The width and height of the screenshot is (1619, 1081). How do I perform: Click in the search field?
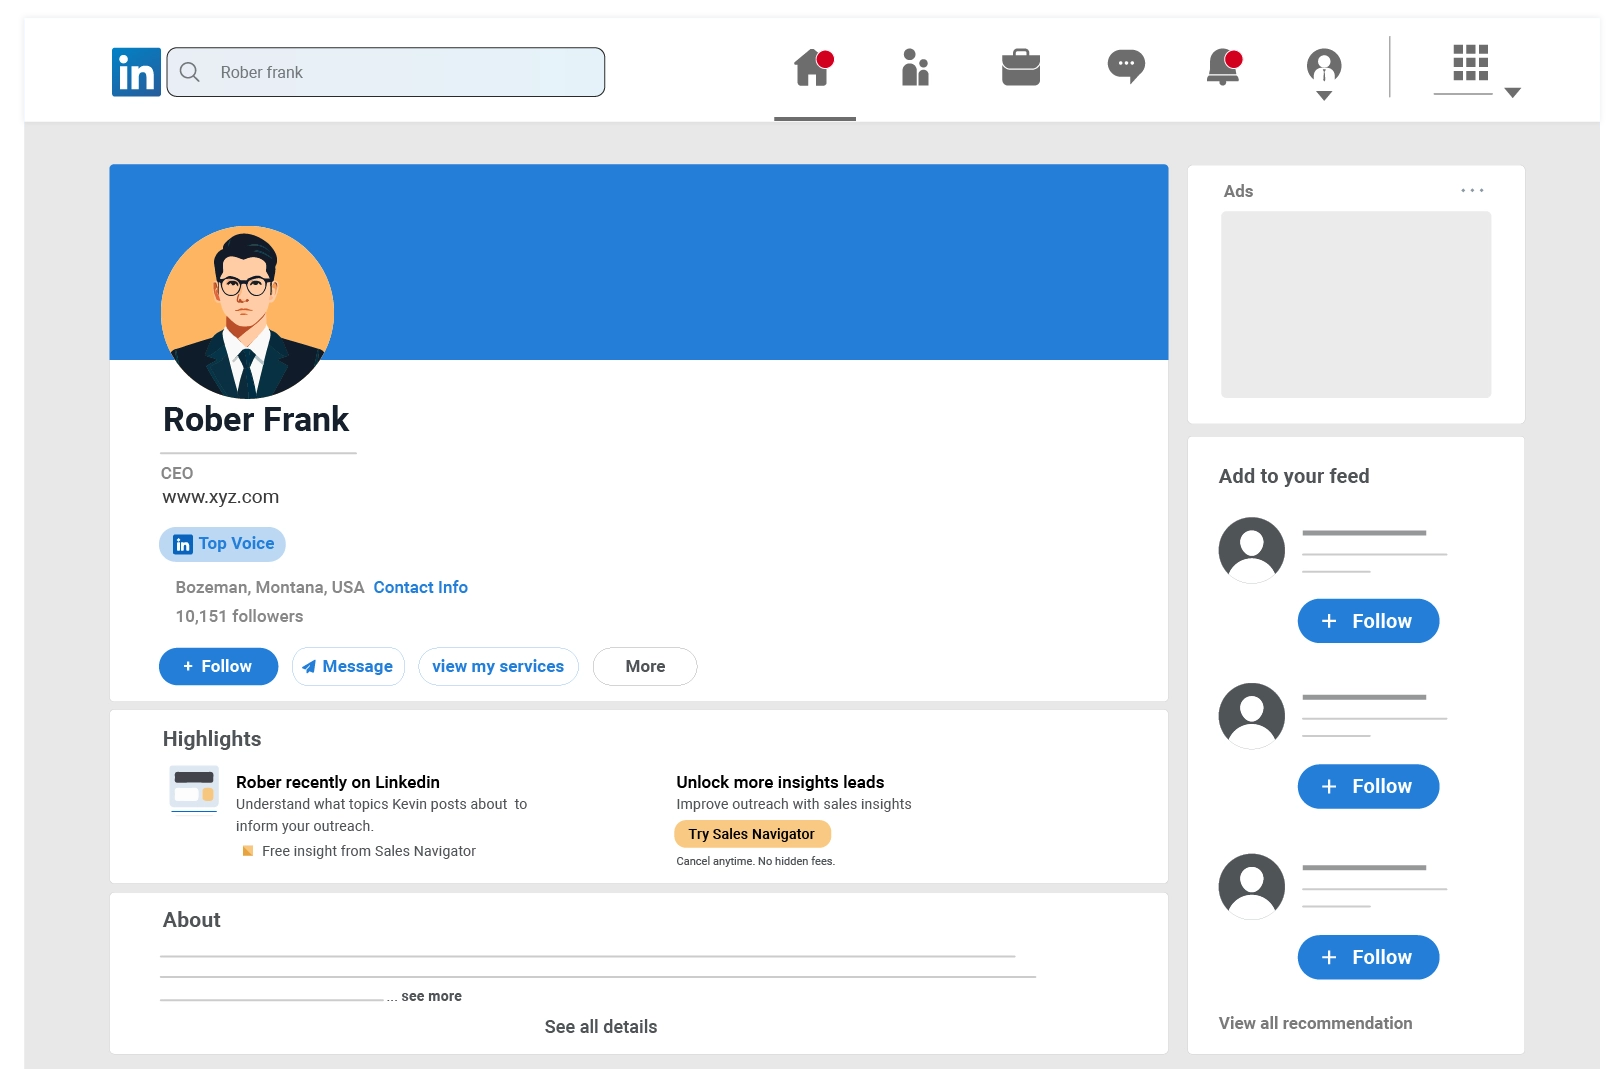click(400, 72)
